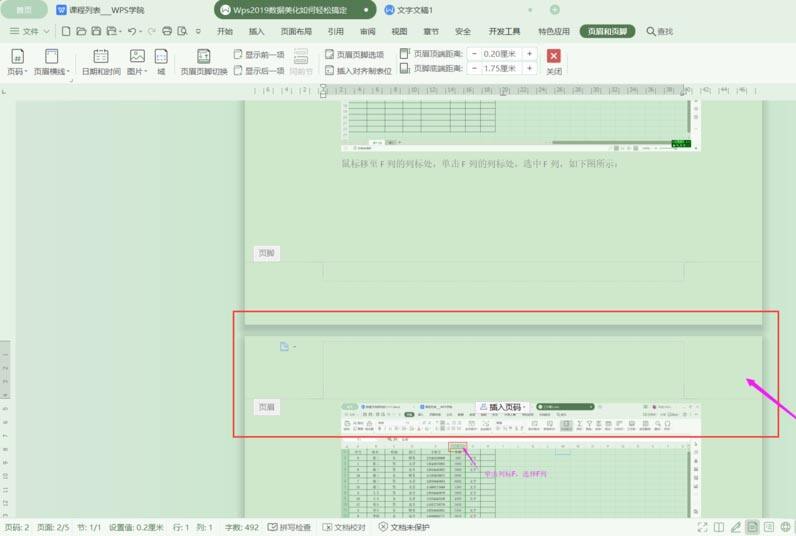Image resolution: width=796 pixels, height=536 pixels.
Task: Open the 页码 page number menu
Action: [x=17, y=62]
